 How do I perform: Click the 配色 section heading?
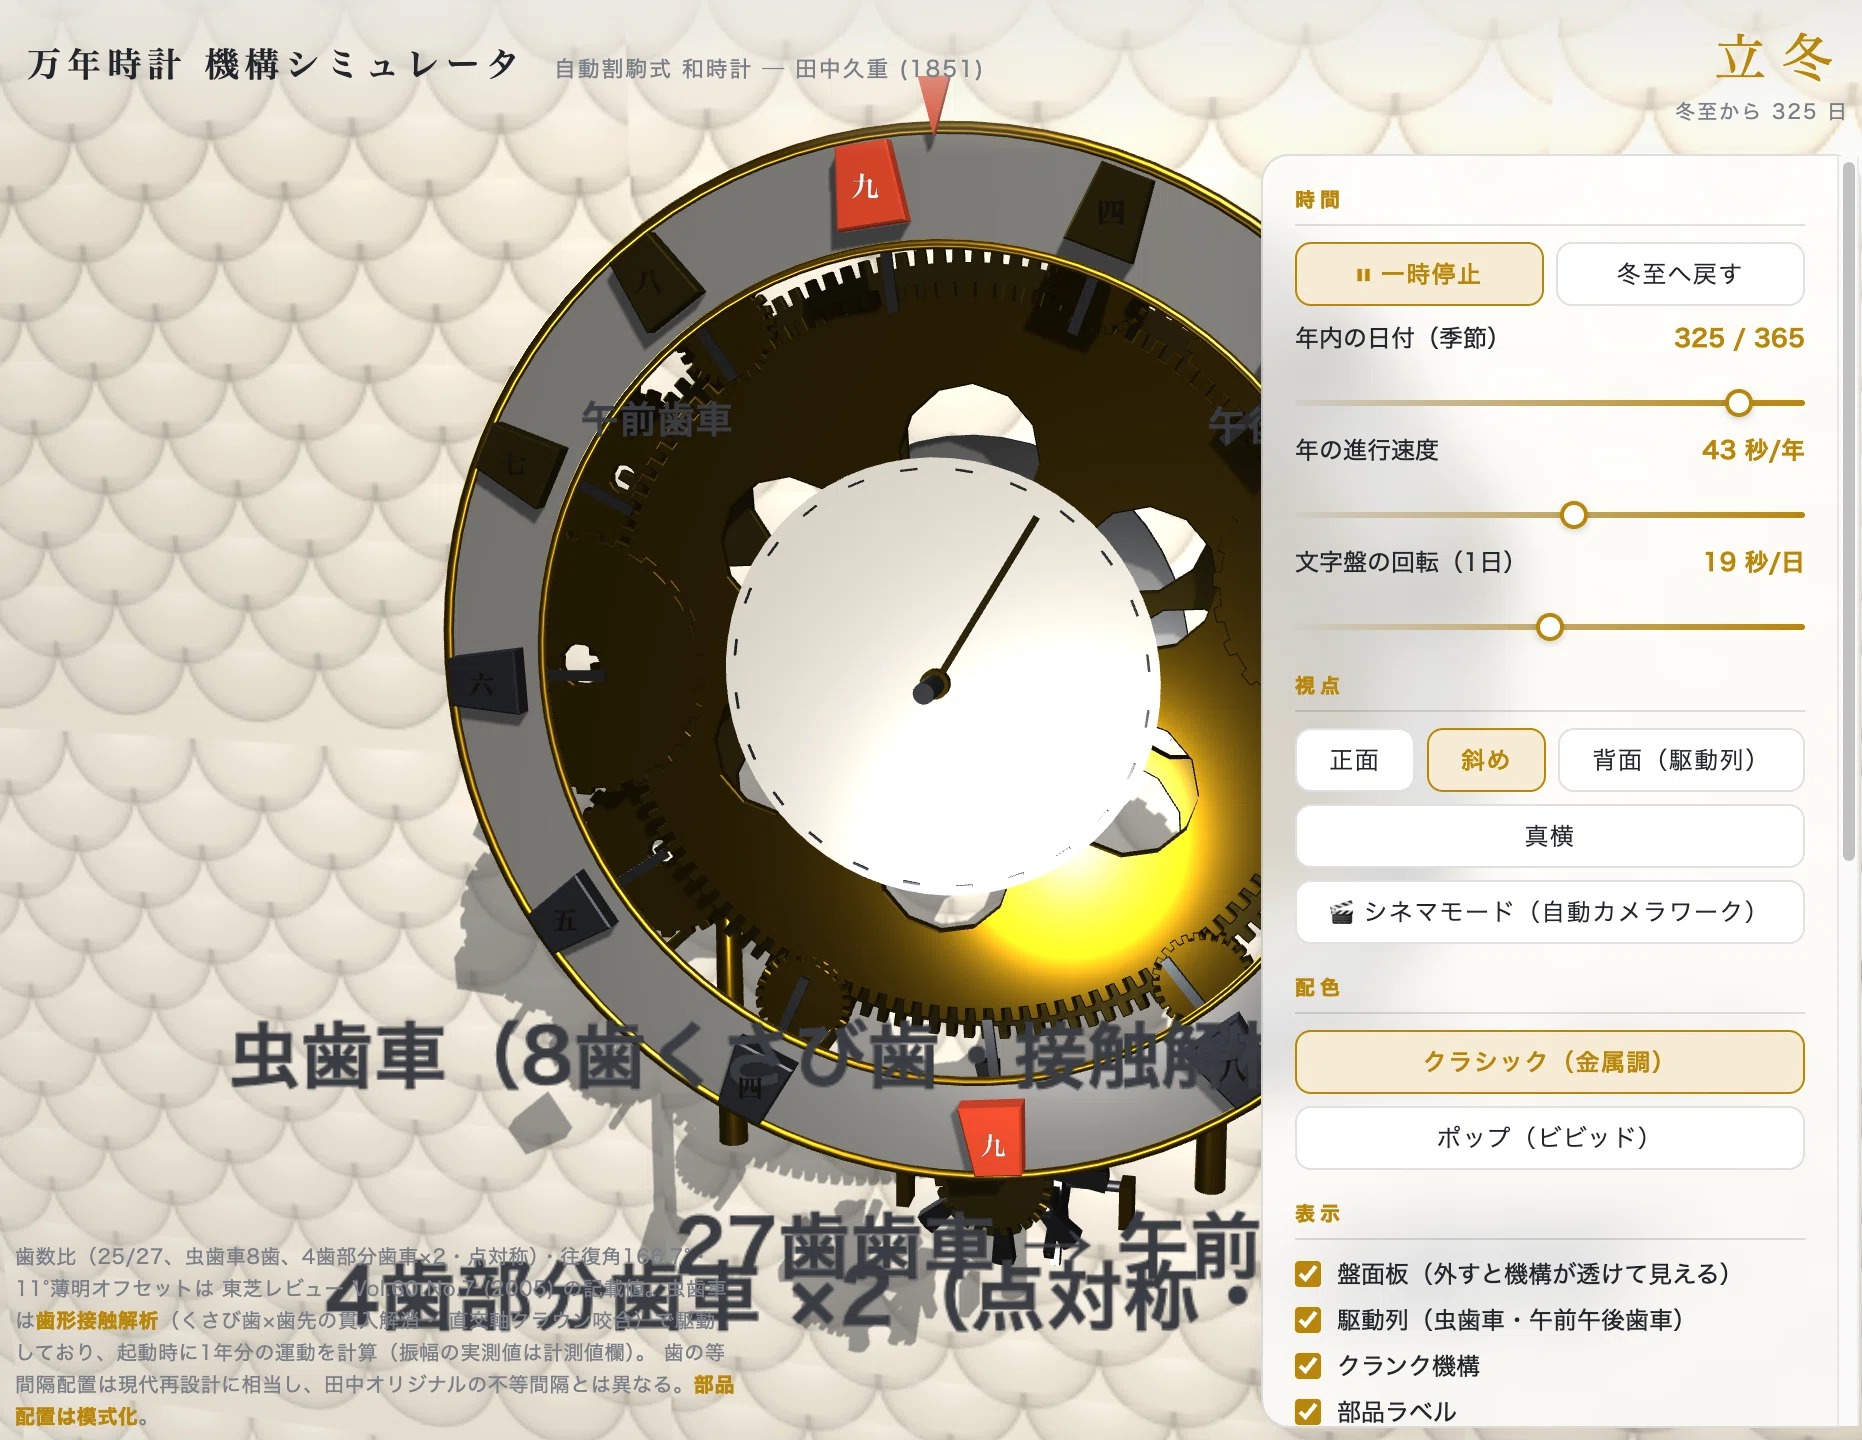point(1317,988)
